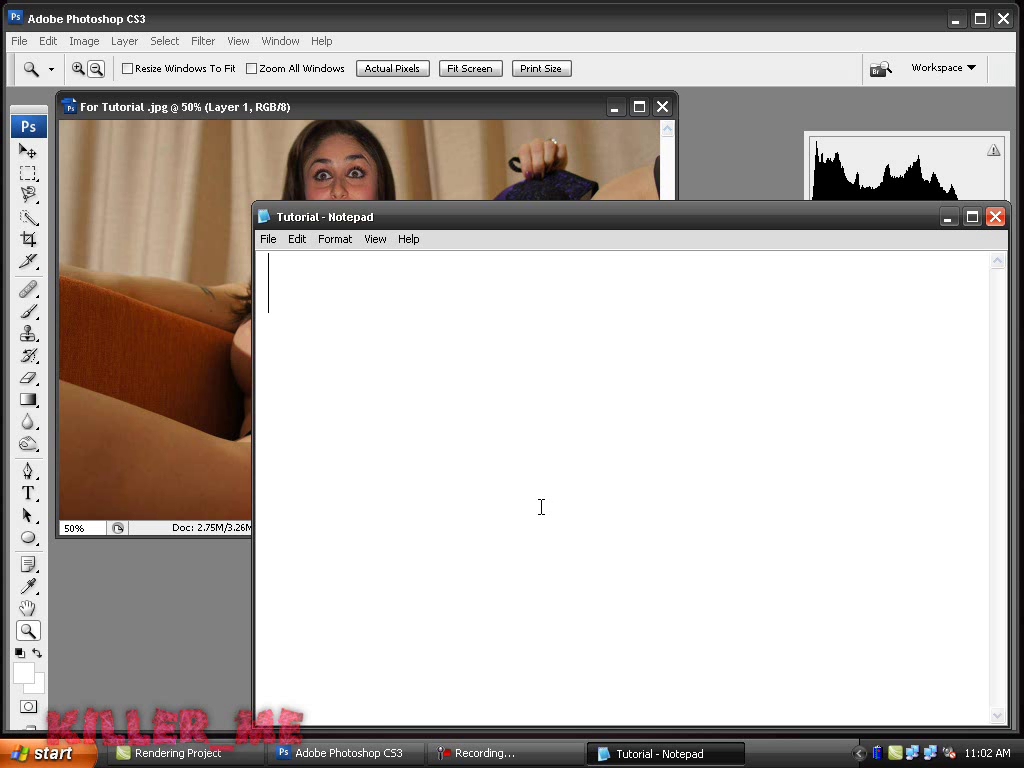1024x768 pixels.
Task: Select the Clone Stamp tool
Action: coord(27,333)
